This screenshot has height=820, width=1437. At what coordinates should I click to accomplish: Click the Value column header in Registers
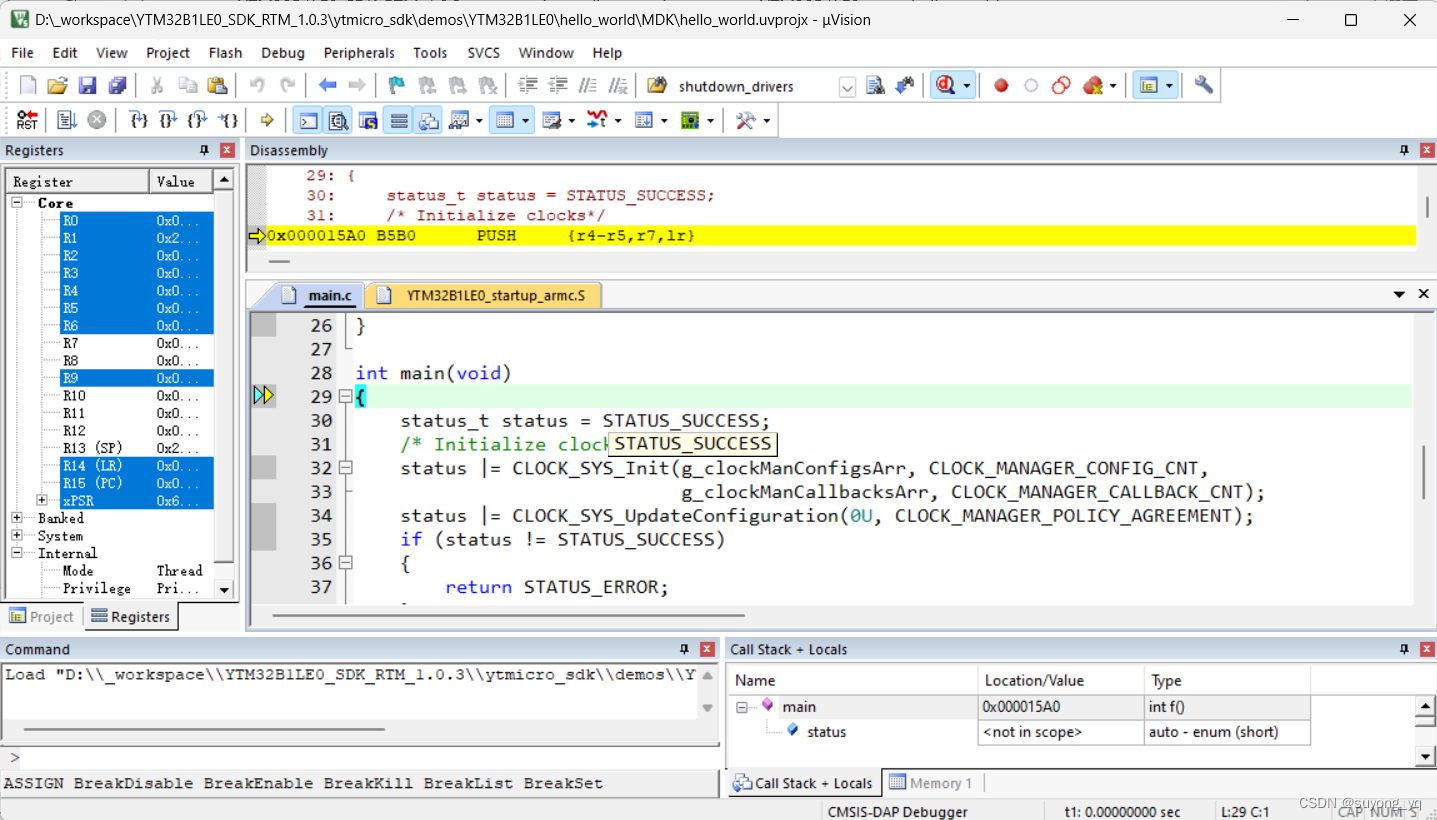tap(181, 181)
